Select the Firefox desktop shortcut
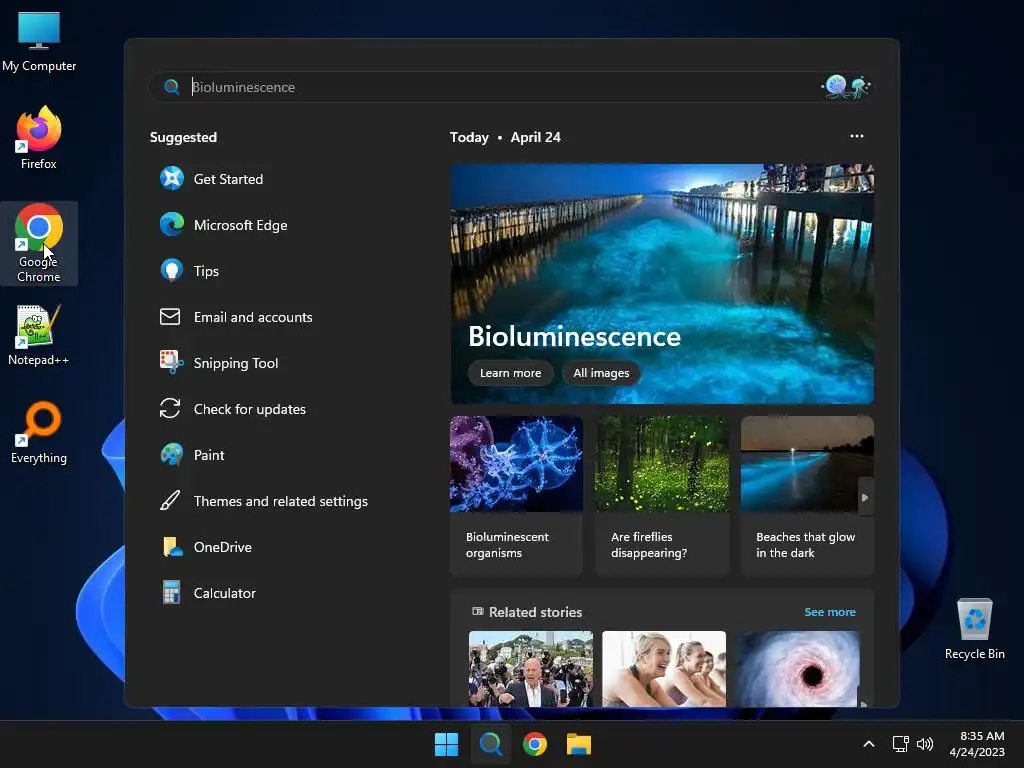This screenshot has height=768, width=1024. tap(39, 138)
